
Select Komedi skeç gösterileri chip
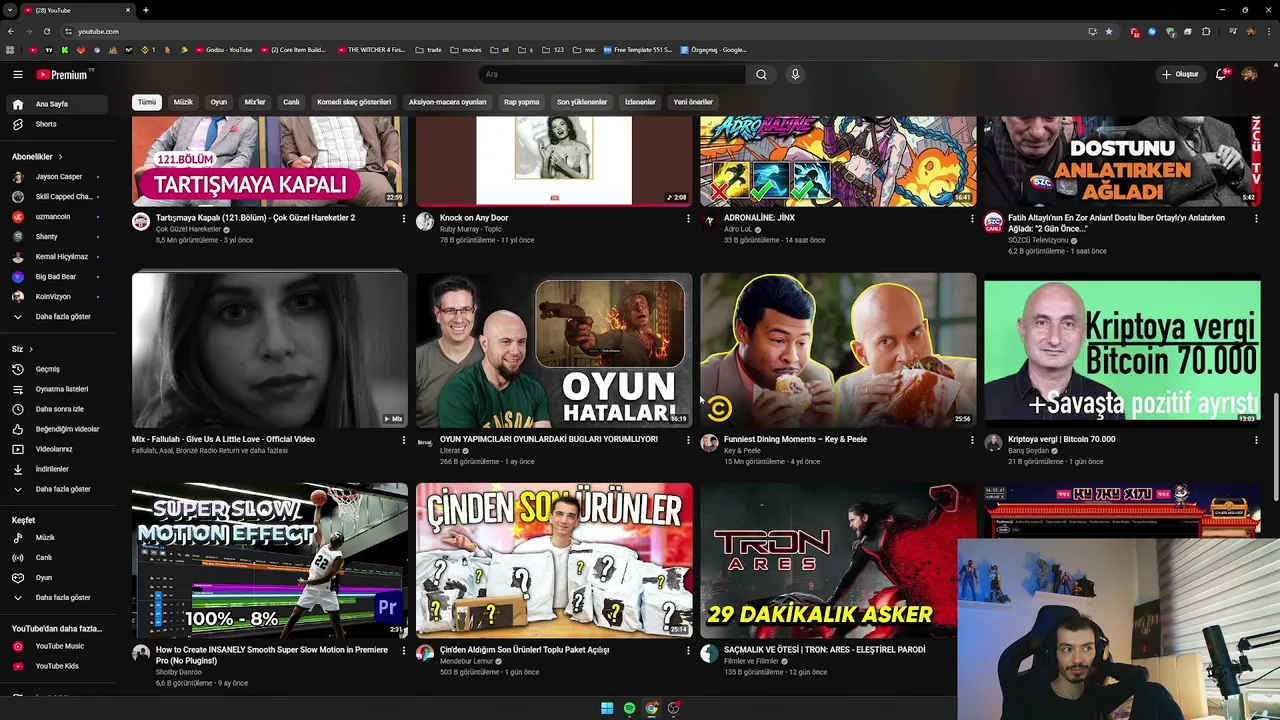pyautogui.click(x=354, y=102)
